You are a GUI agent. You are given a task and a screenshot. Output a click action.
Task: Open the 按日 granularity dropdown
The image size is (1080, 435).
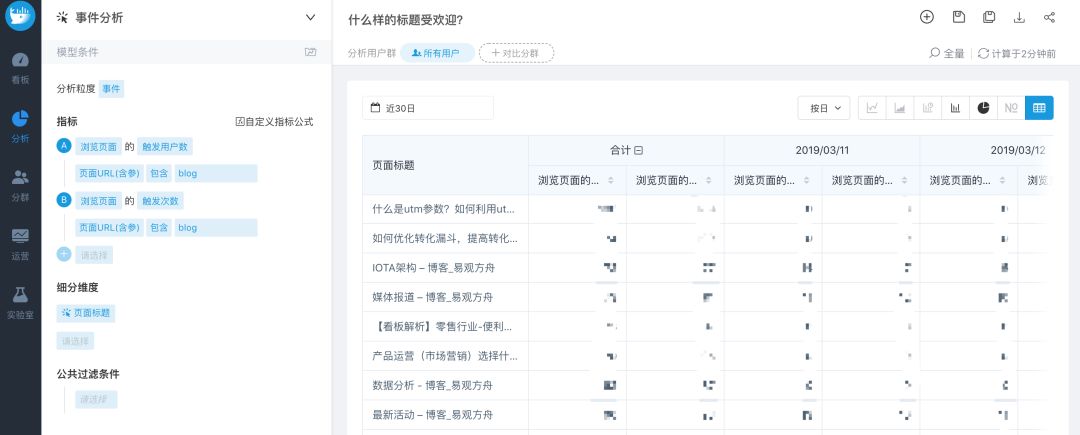[824, 108]
